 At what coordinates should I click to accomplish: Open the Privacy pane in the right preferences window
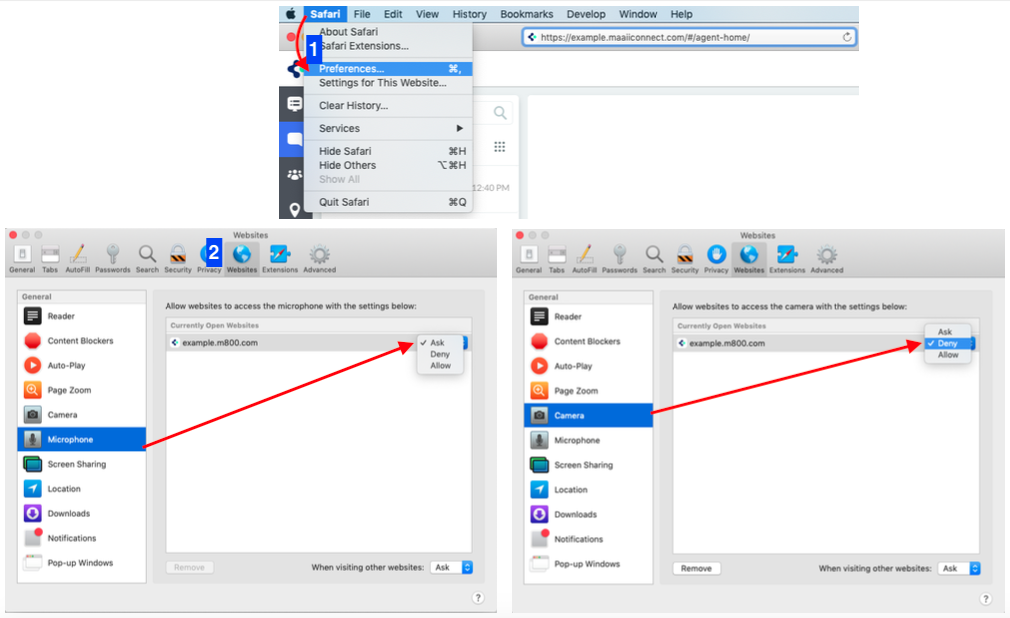point(716,258)
